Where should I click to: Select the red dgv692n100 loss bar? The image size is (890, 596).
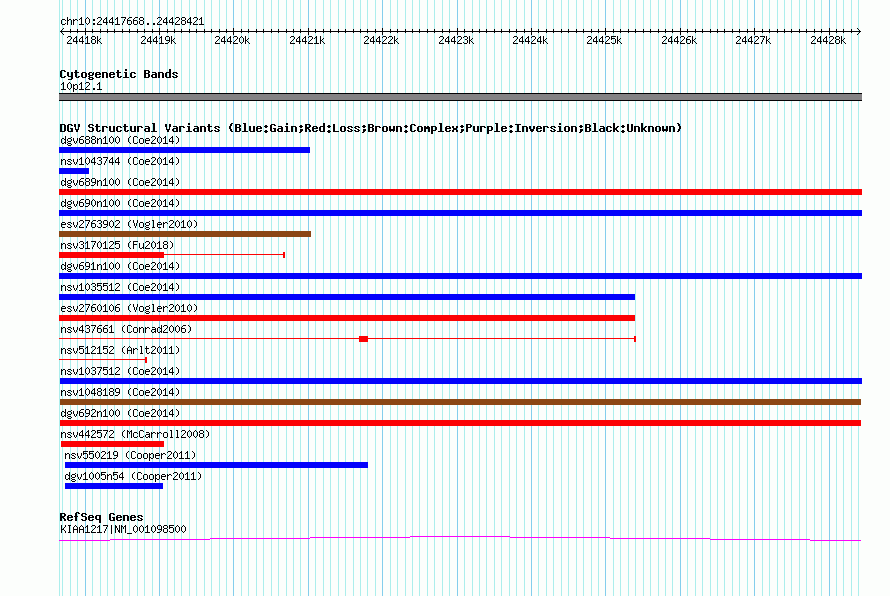coord(460,423)
